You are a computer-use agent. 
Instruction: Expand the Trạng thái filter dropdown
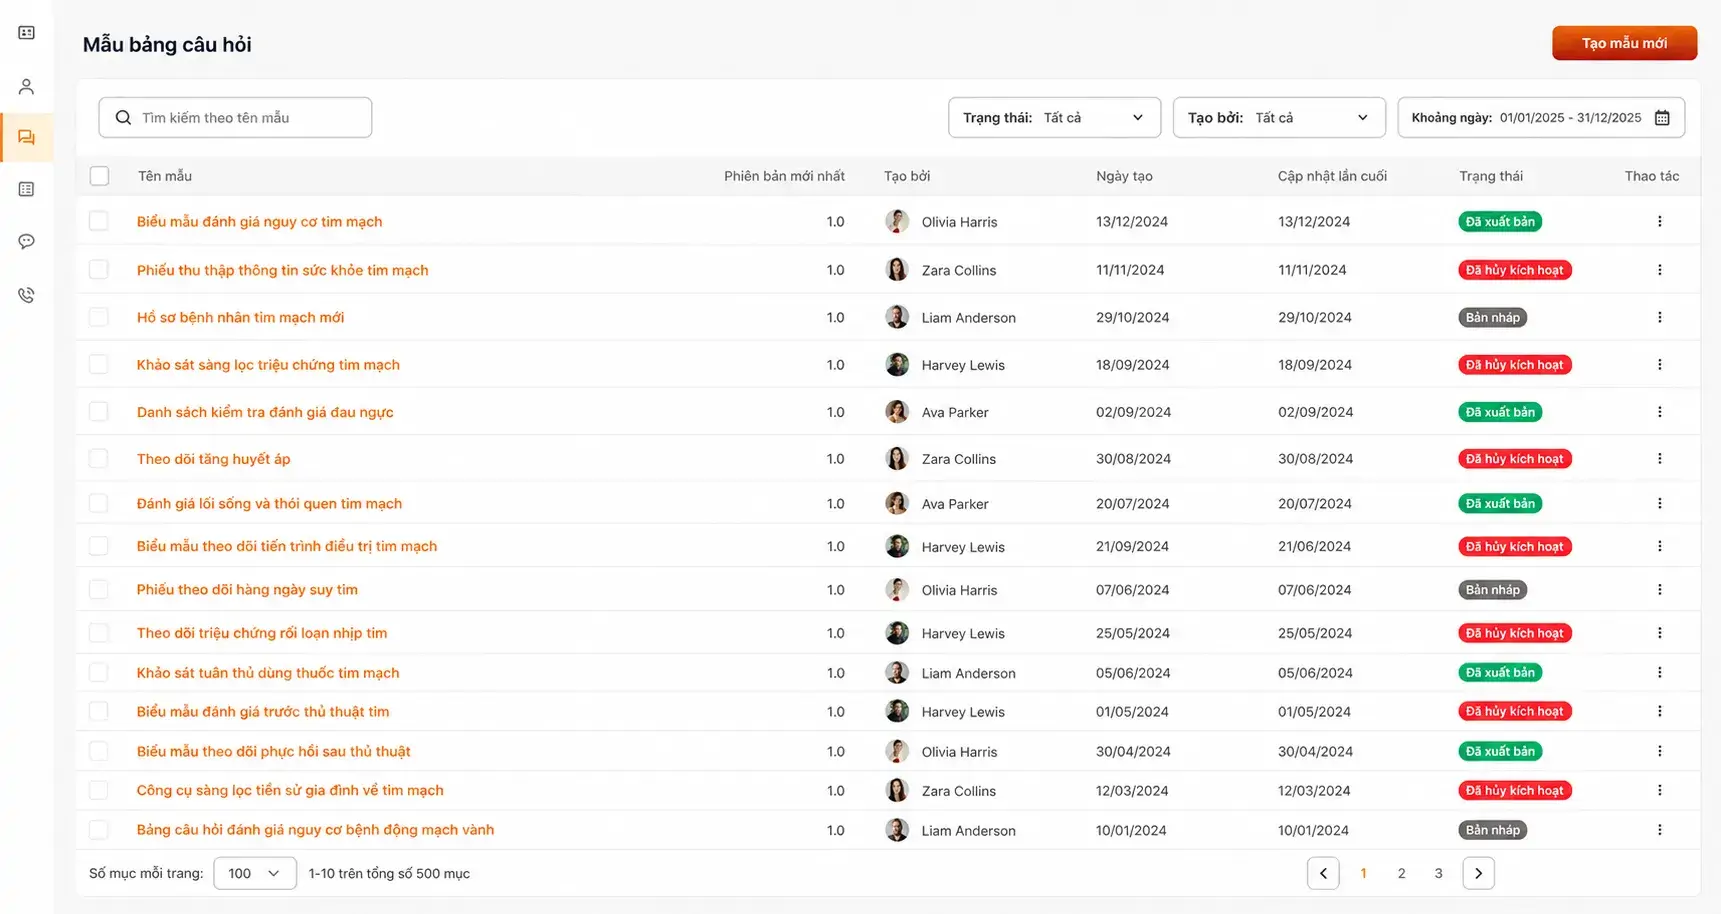1054,118
